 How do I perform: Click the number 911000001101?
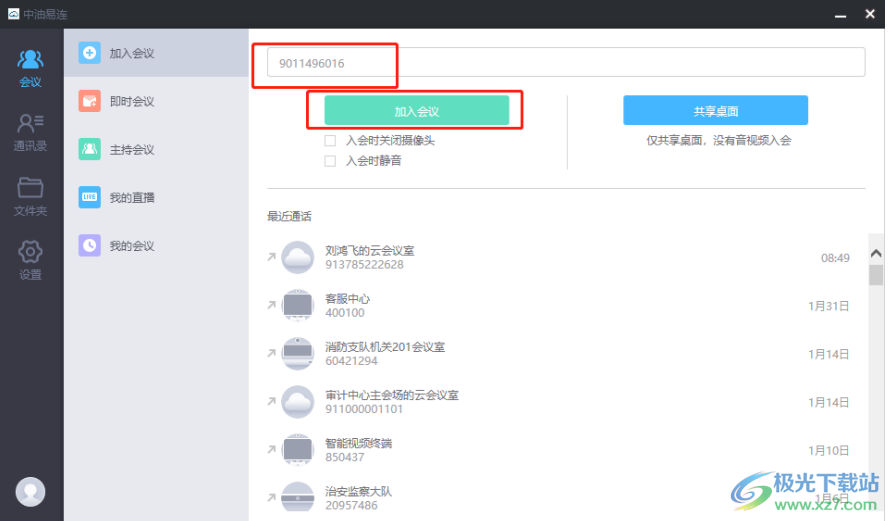click(364, 409)
